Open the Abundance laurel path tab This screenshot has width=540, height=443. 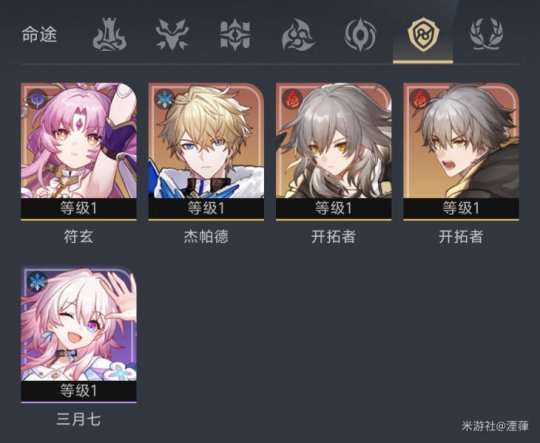[486, 34]
